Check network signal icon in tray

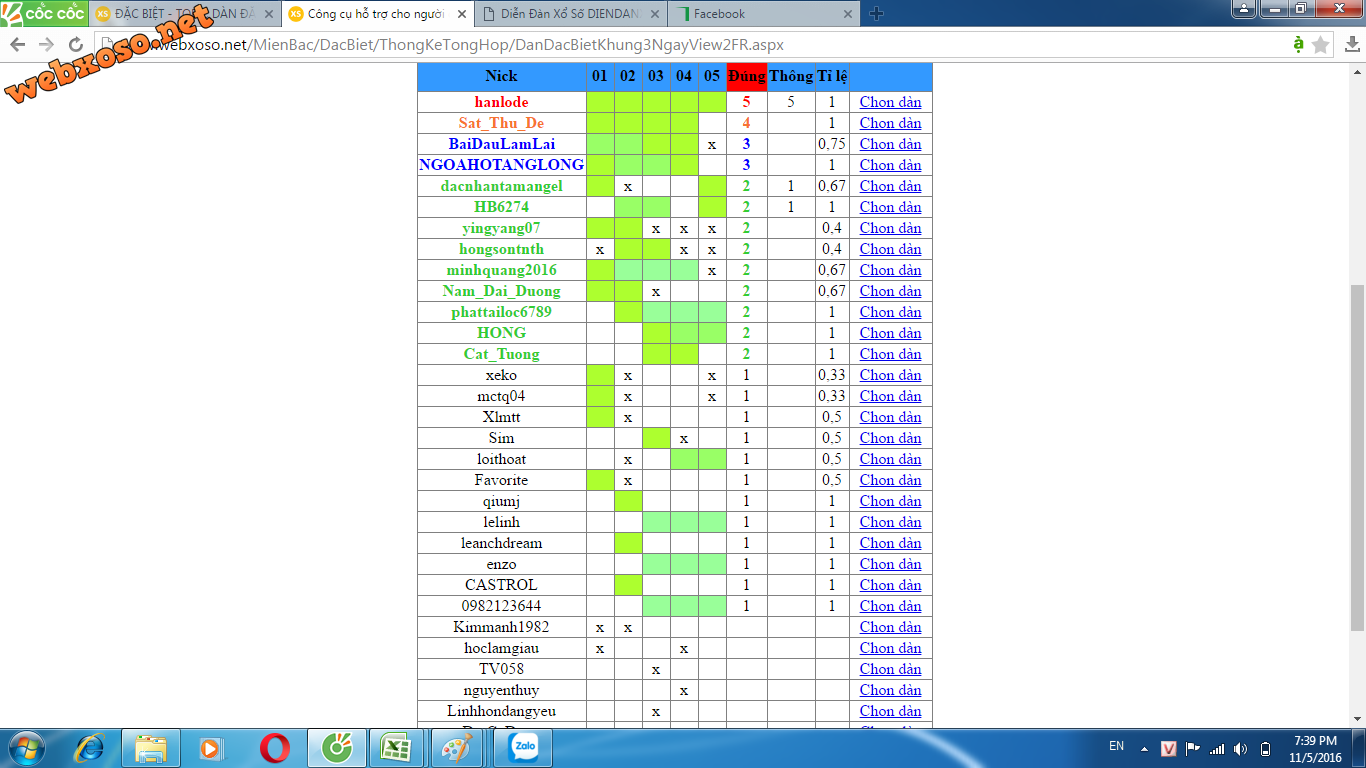[x=1217, y=748]
